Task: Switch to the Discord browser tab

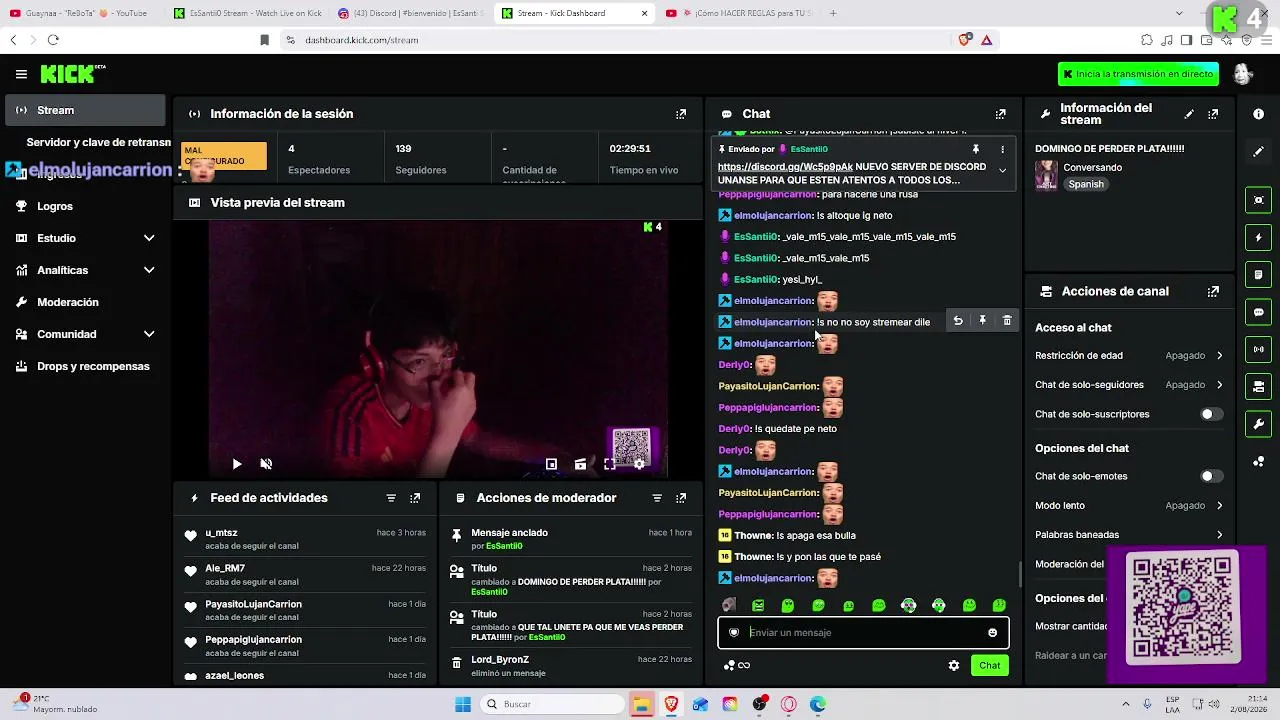Action: (410, 13)
